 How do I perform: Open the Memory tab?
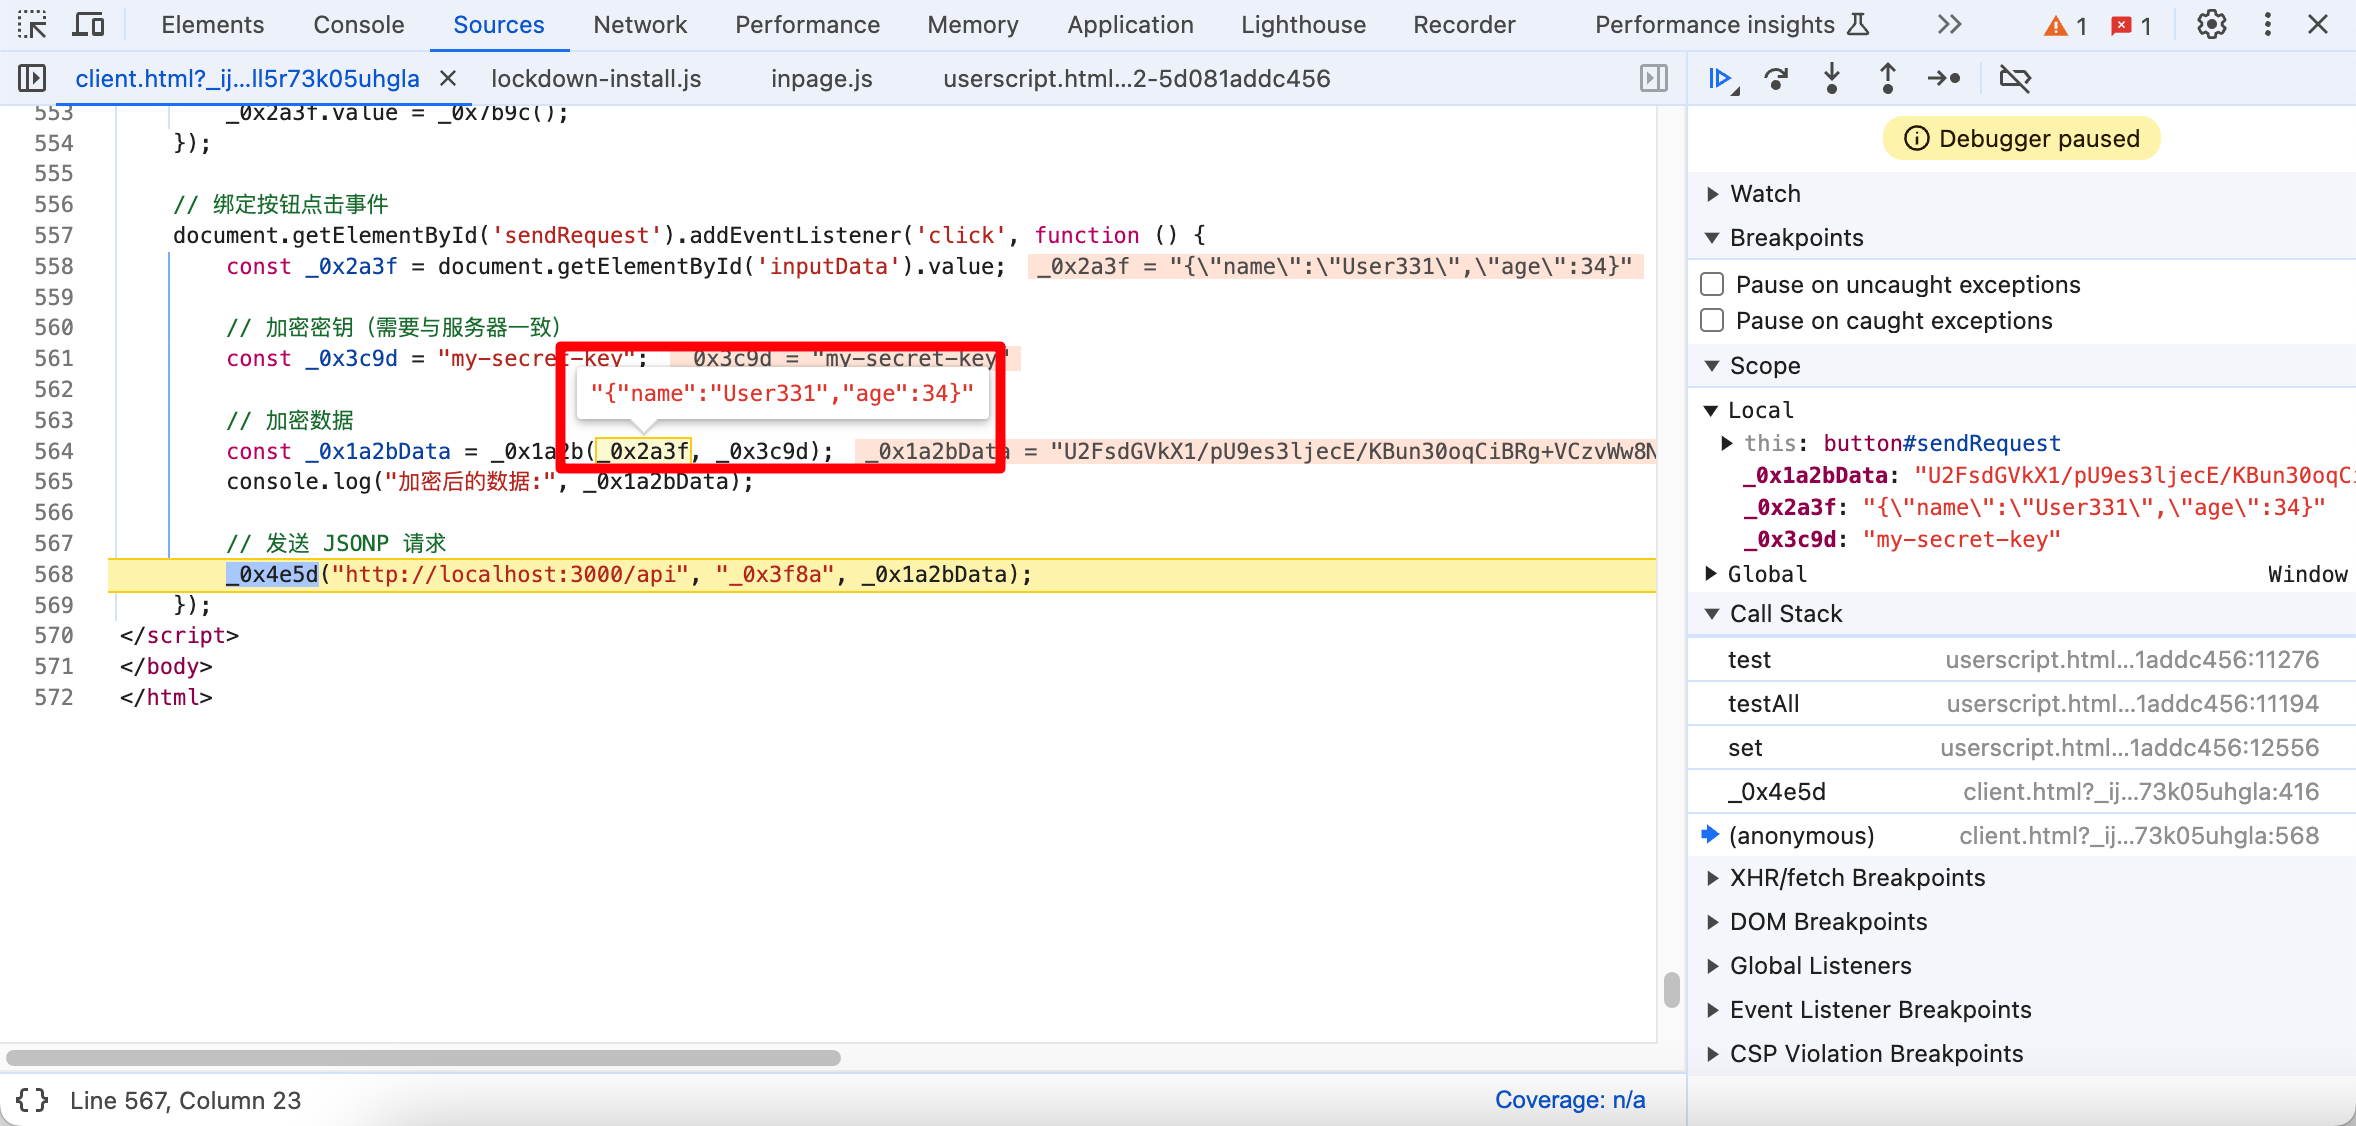[972, 24]
